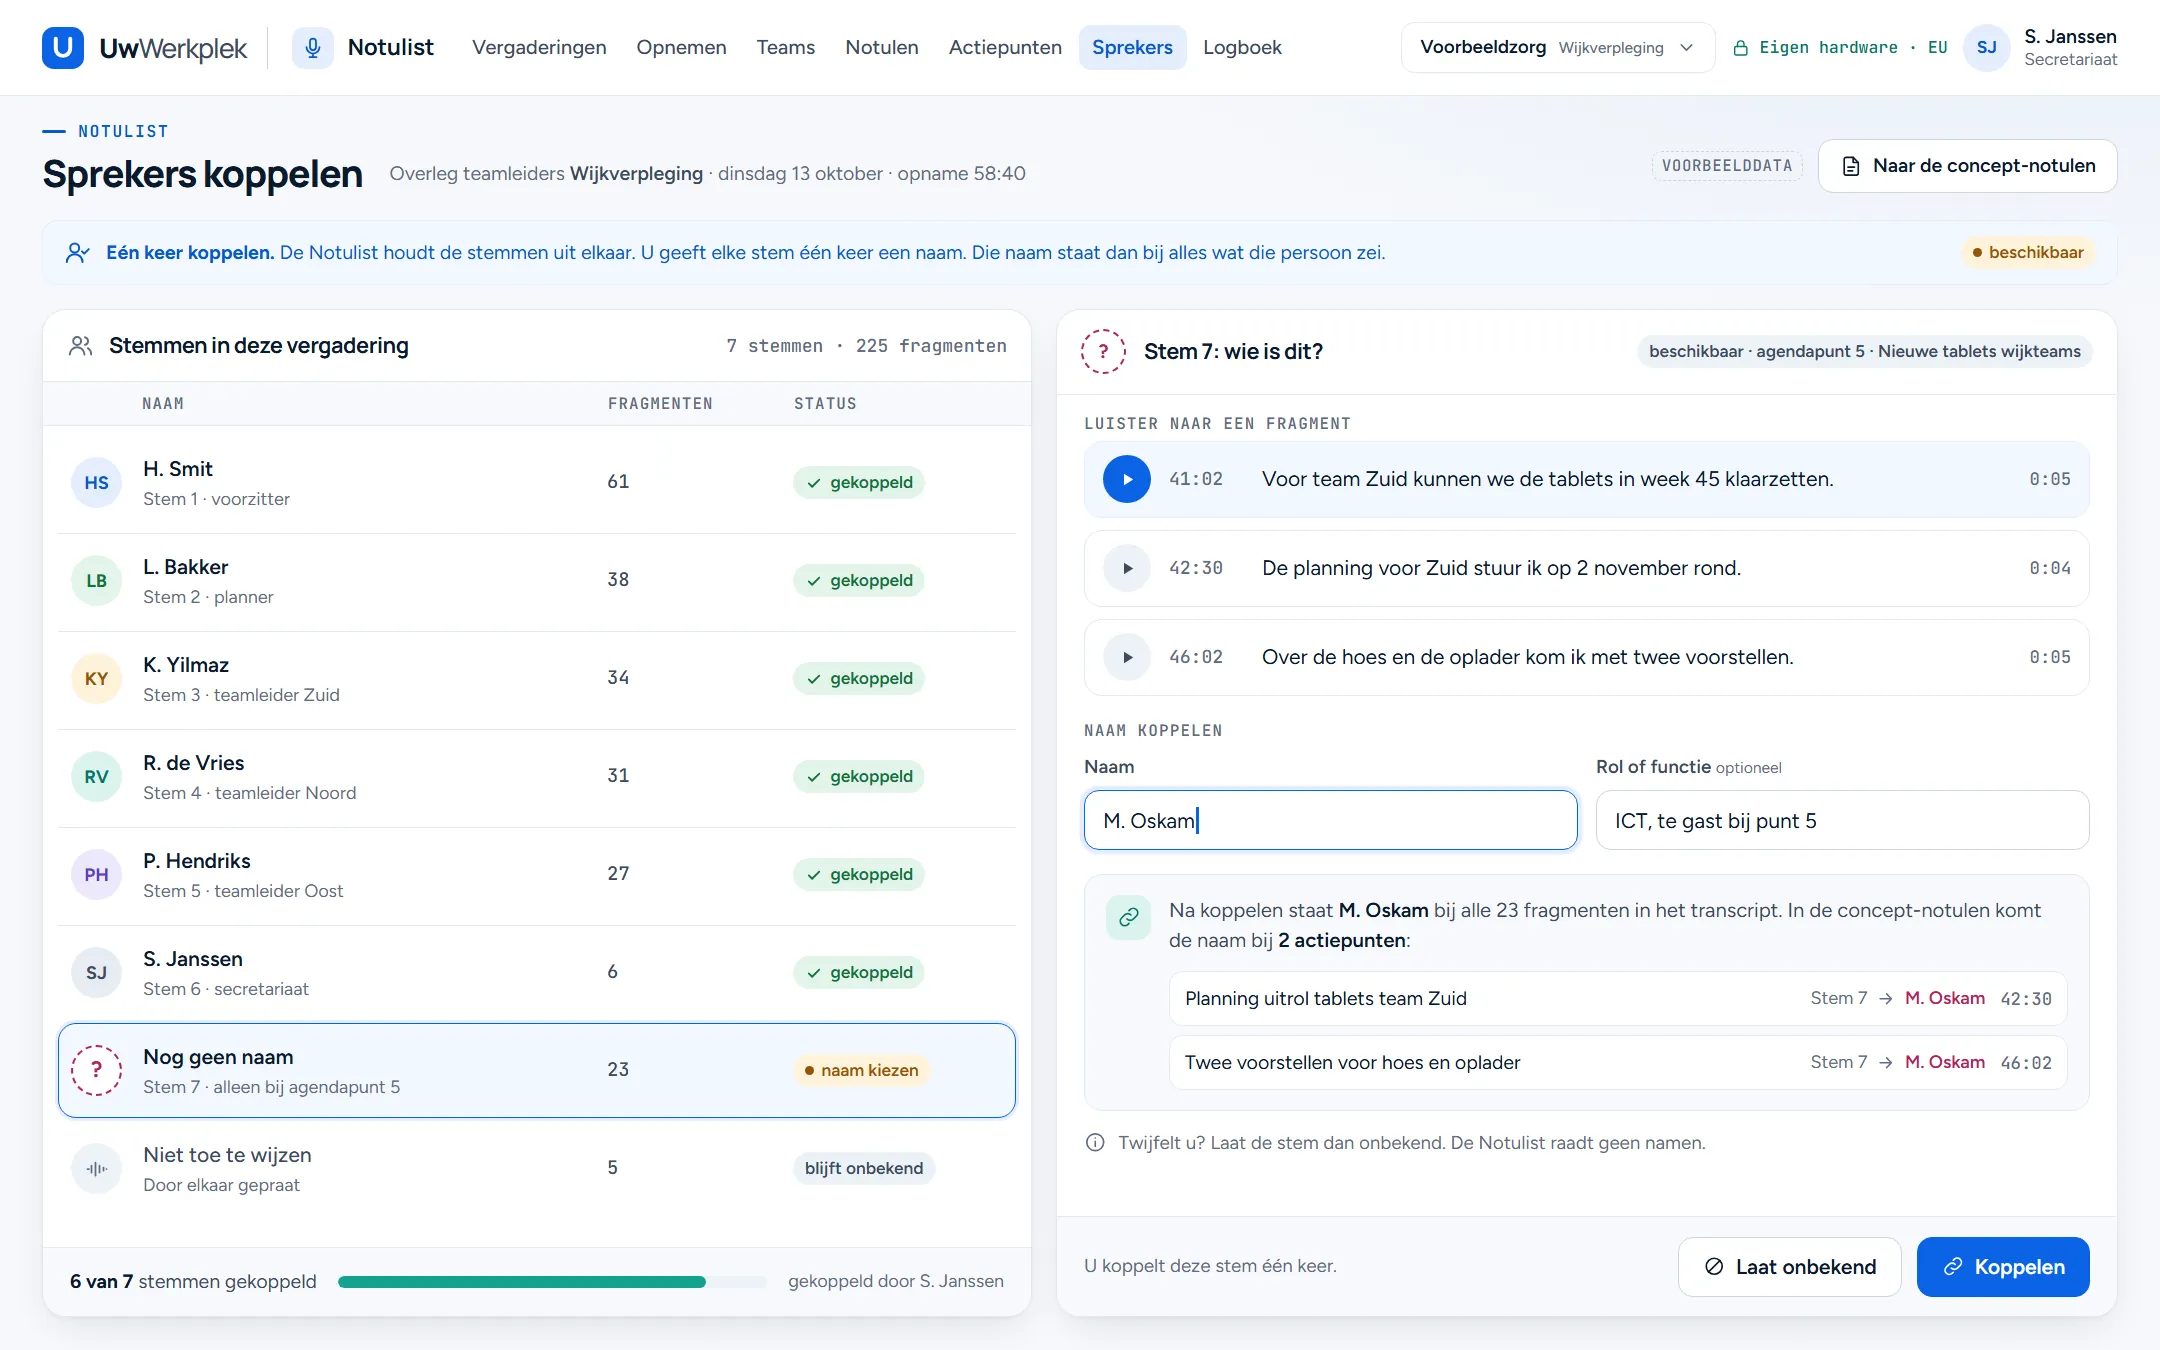
Task: Click action item Twee voorstellen voor hoes en oplader
Action: click(1617, 1062)
